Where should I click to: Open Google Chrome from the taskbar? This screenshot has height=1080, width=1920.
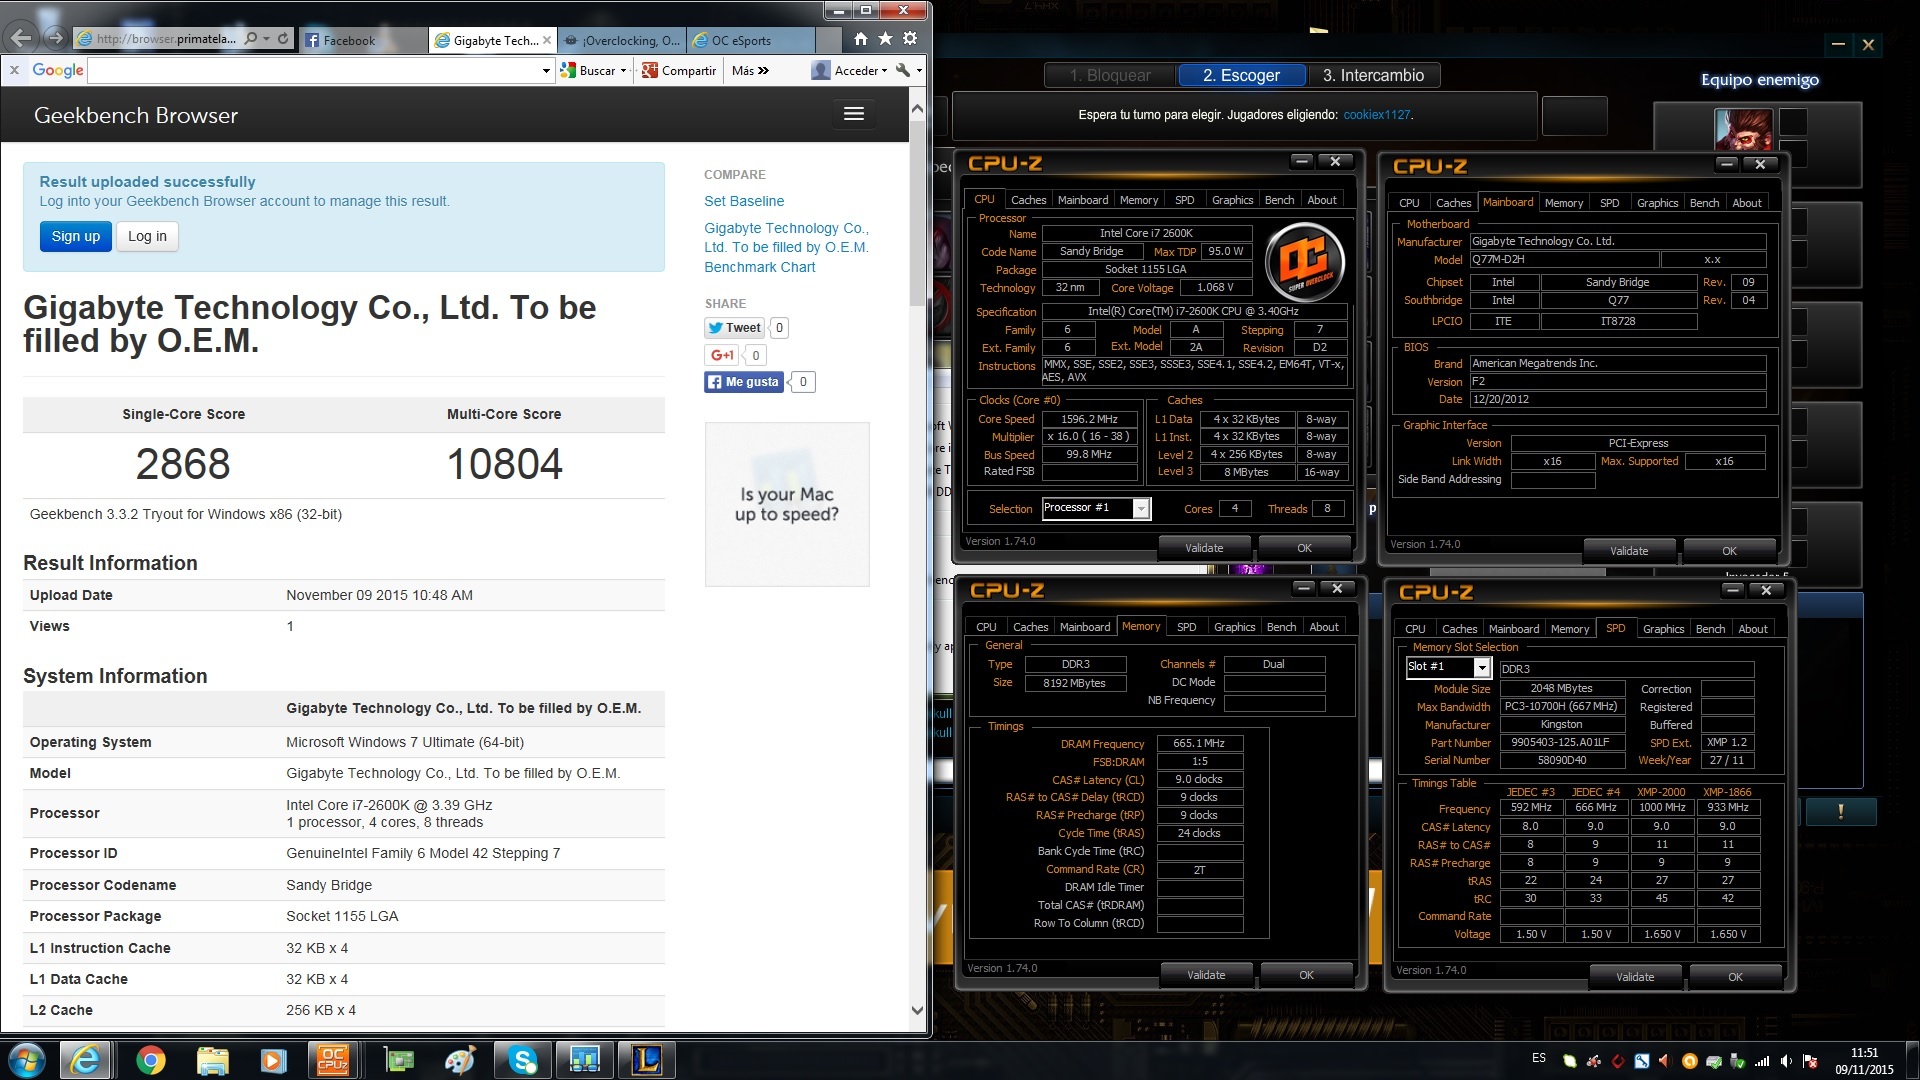pyautogui.click(x=151, y=1060)
